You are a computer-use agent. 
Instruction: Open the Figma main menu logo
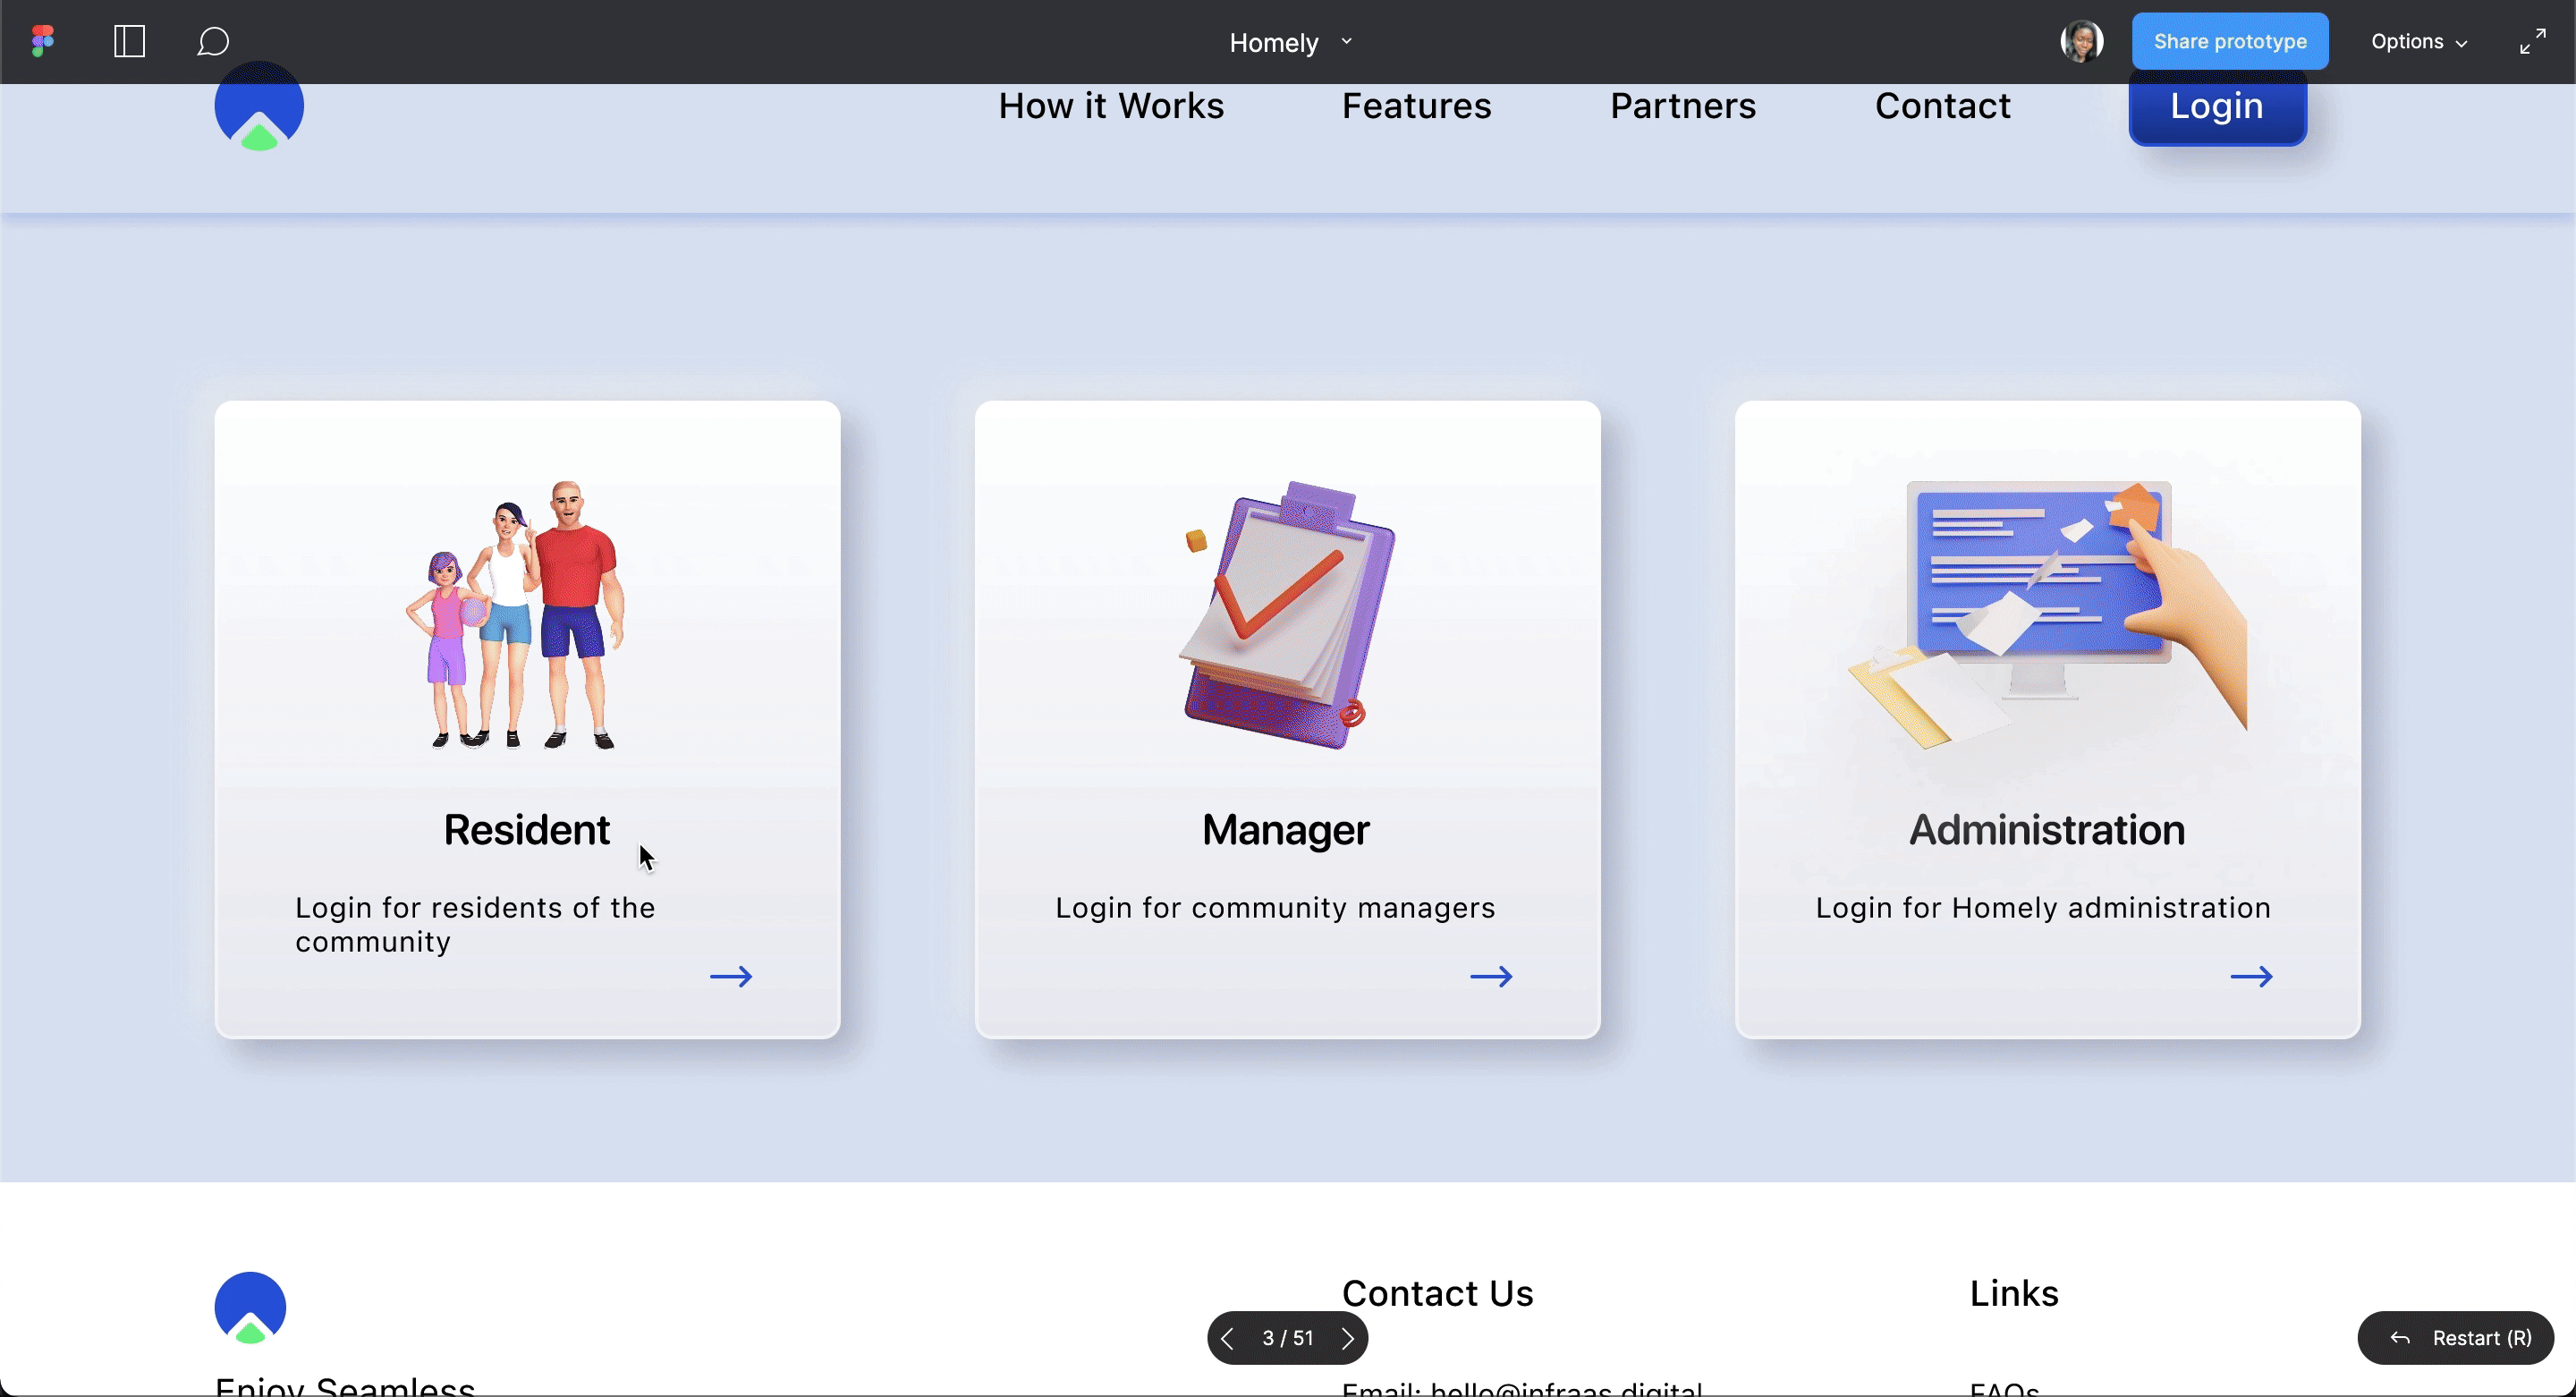click(x=42, y=41)
